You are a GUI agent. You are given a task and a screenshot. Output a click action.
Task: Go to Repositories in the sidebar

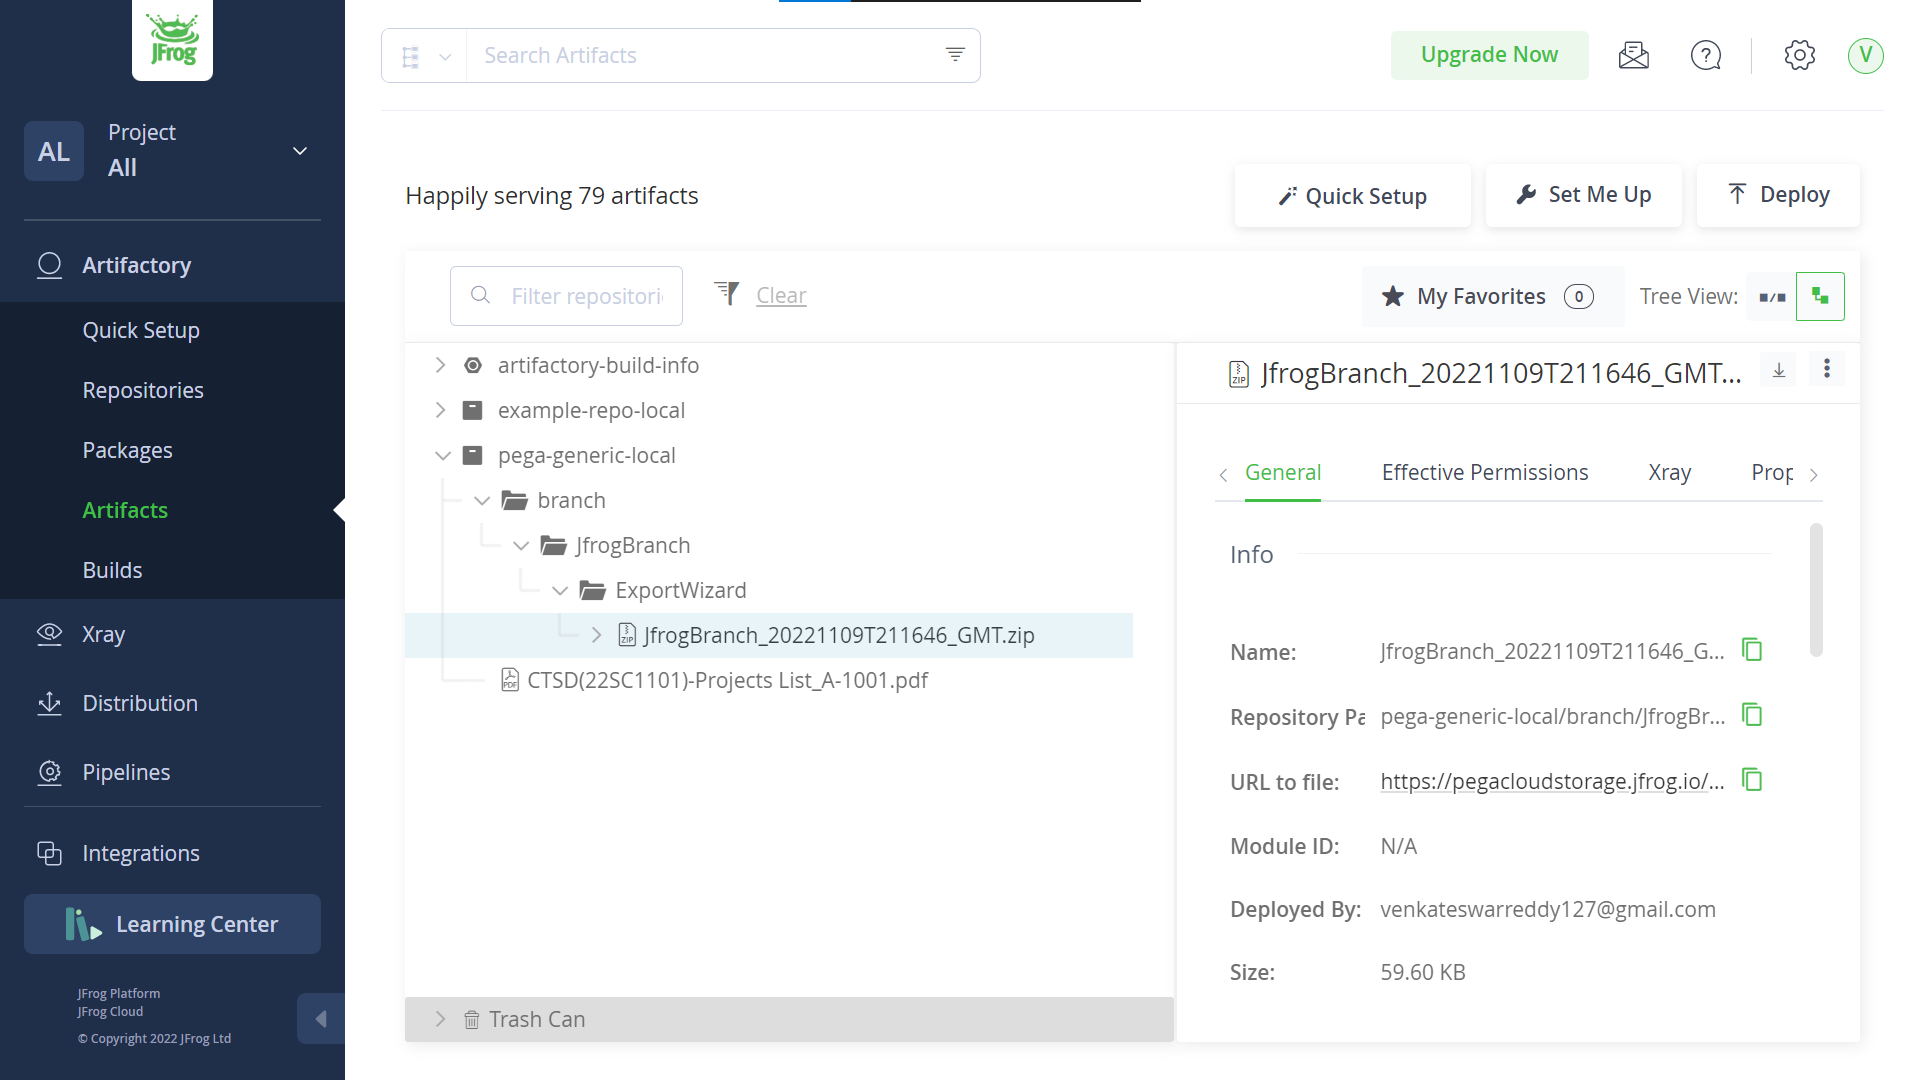143,390
